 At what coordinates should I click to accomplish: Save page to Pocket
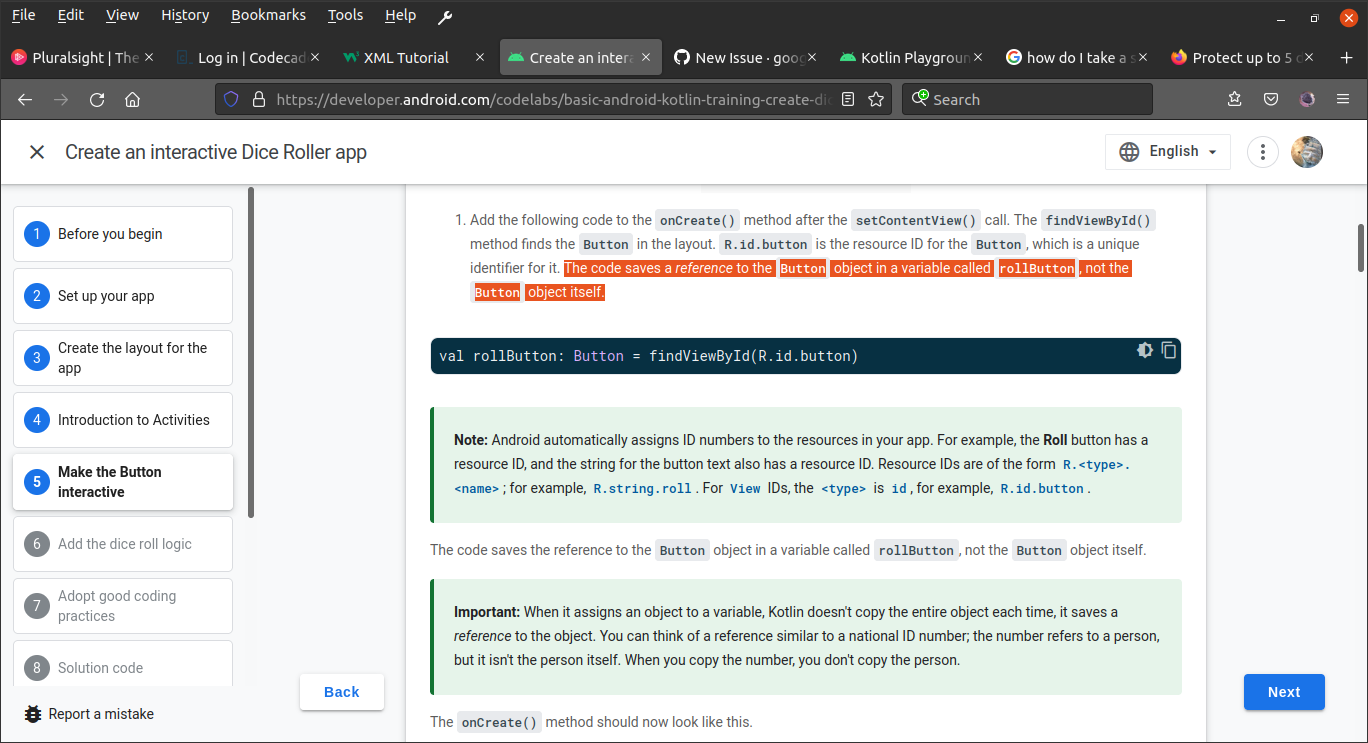pyautogui.click(x=1271, y=99)
